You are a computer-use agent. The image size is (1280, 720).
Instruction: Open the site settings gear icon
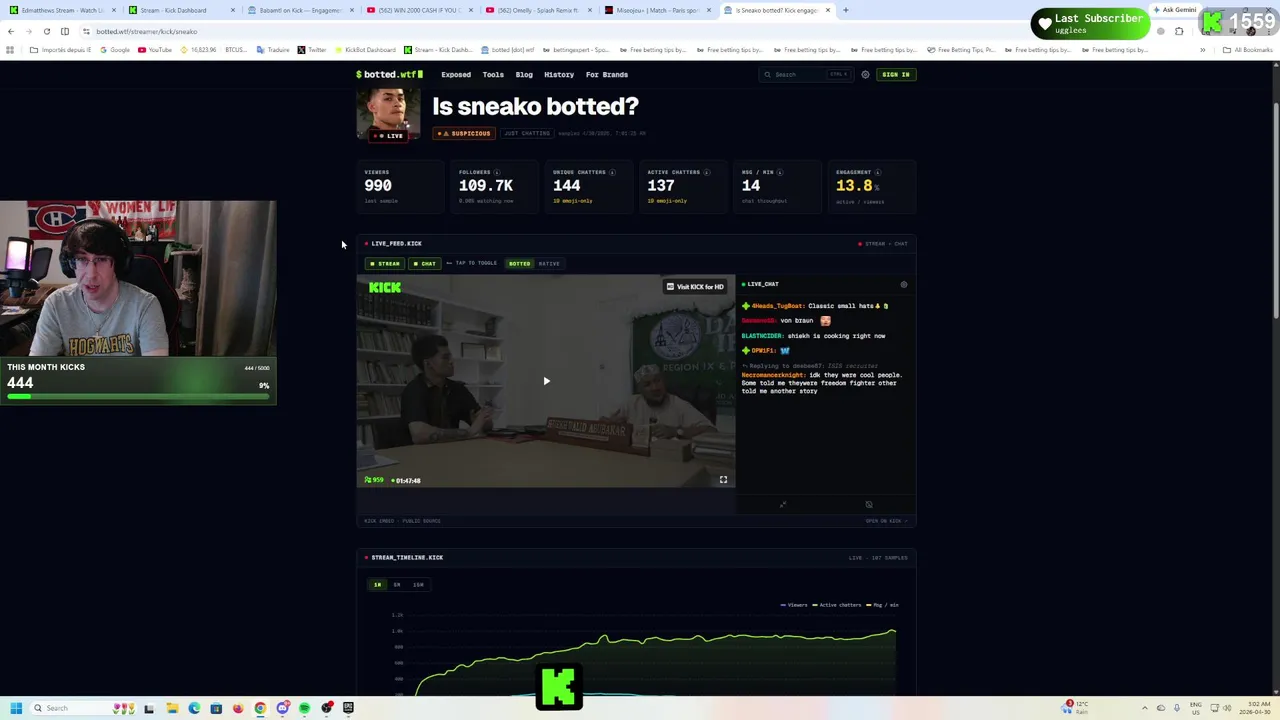point(865,74)
